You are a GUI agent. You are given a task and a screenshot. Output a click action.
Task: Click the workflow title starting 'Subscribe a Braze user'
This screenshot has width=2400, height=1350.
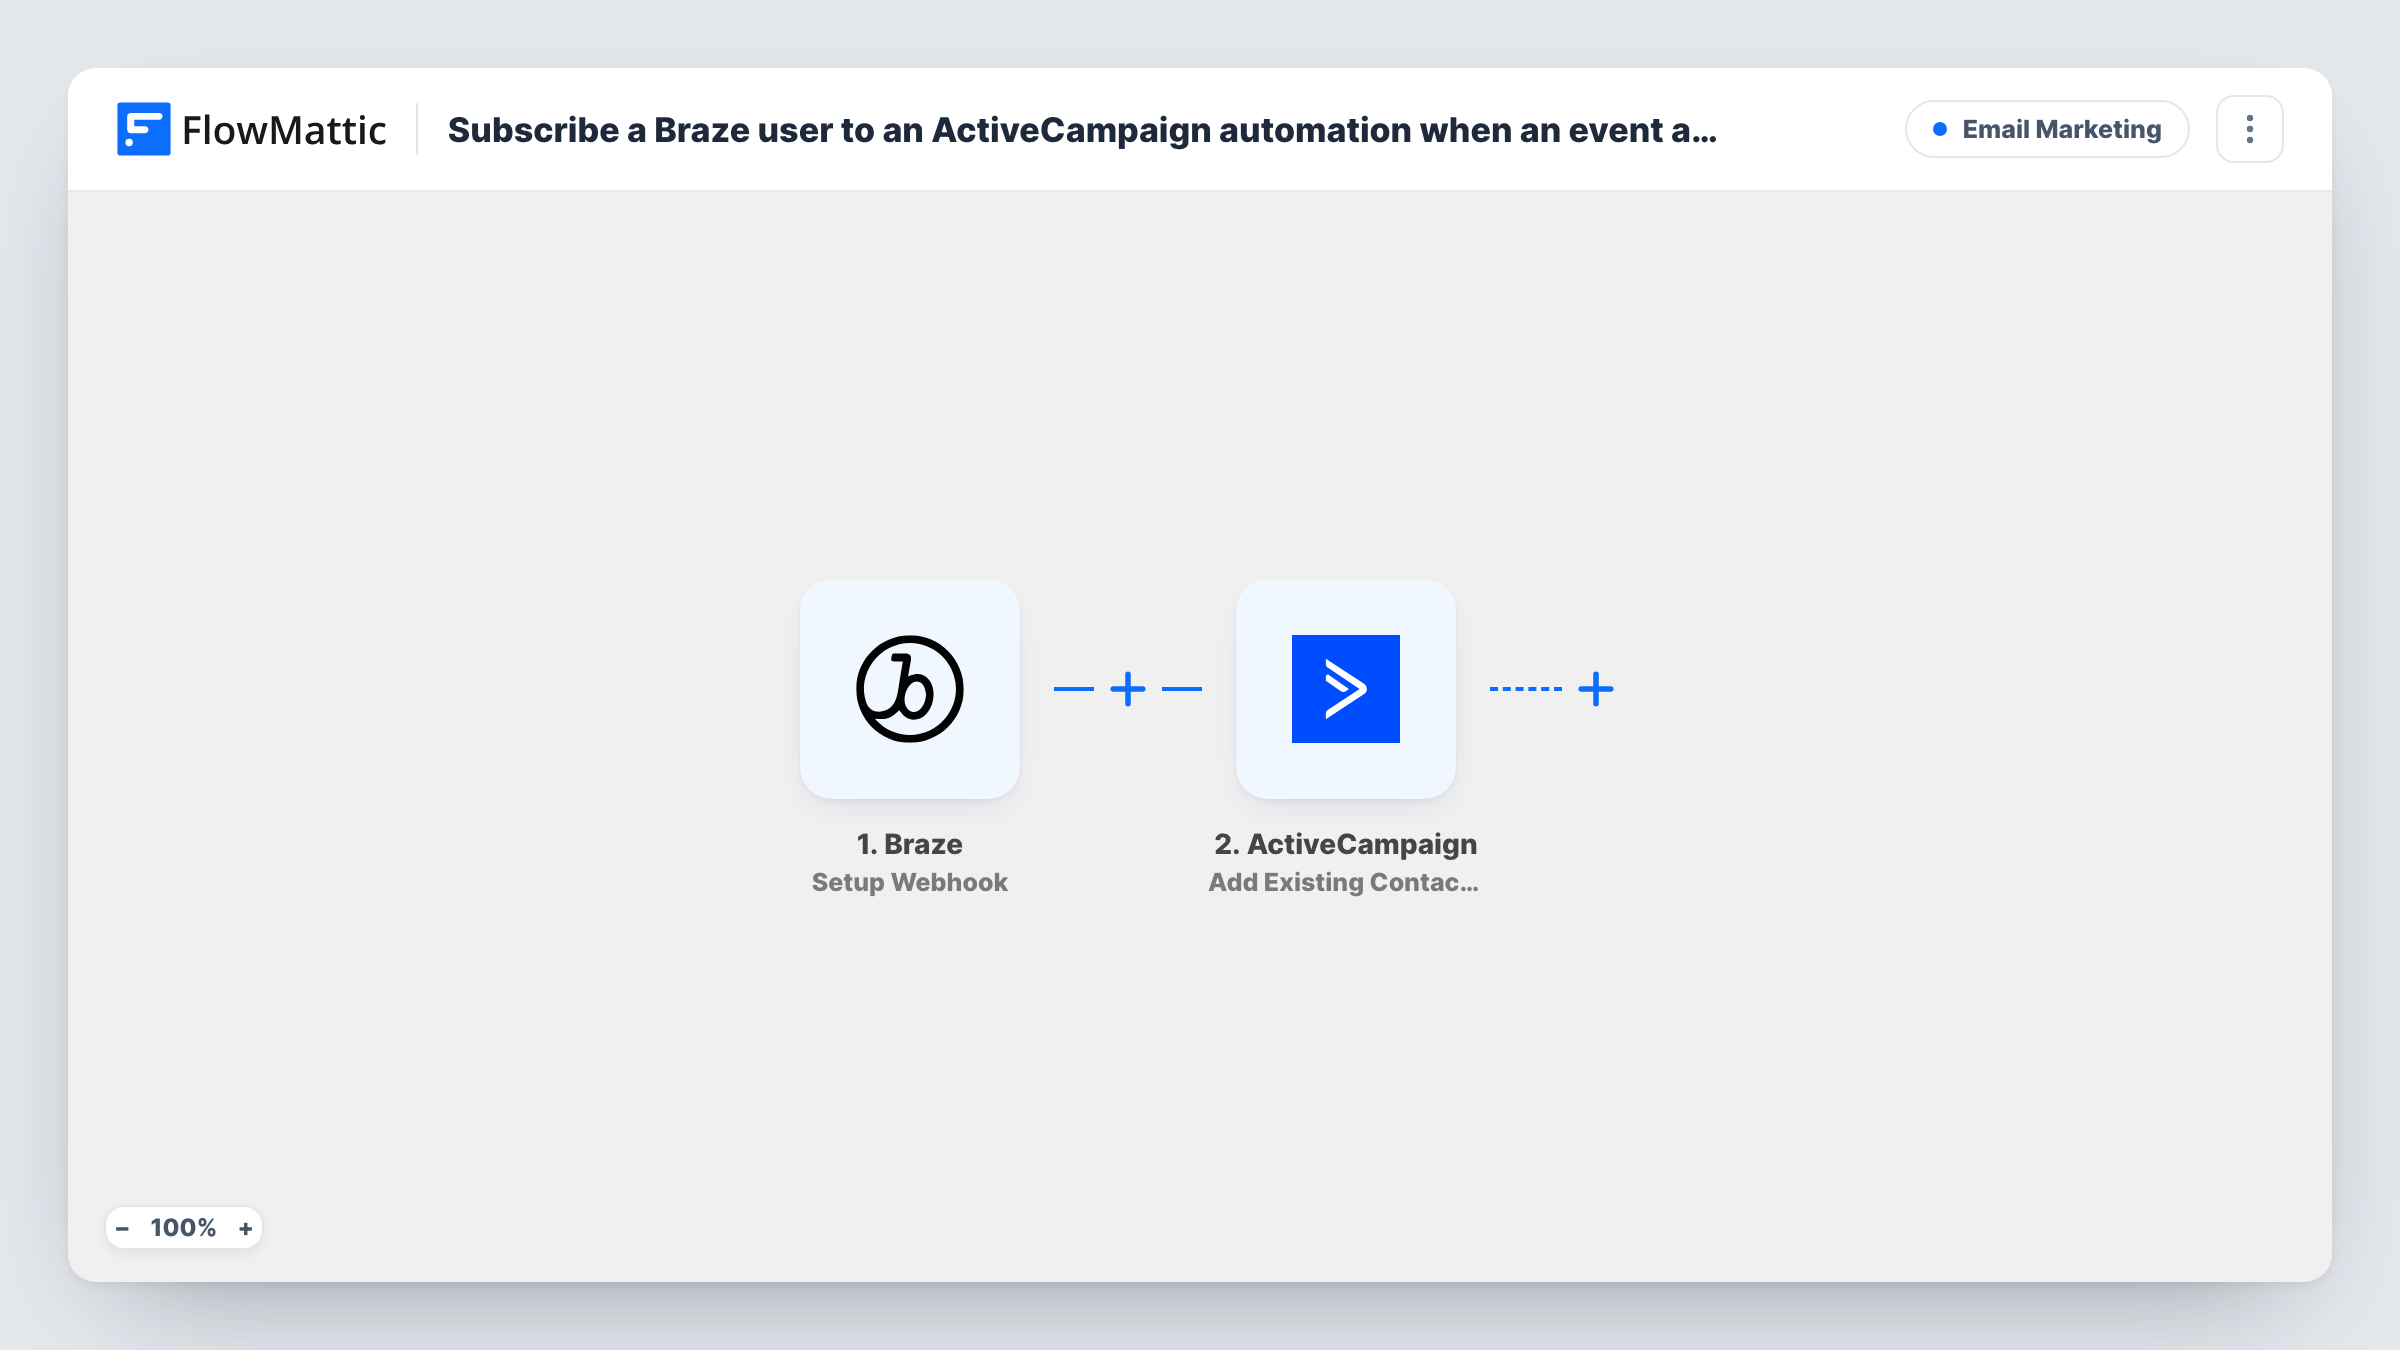[x=1082, y=130]
